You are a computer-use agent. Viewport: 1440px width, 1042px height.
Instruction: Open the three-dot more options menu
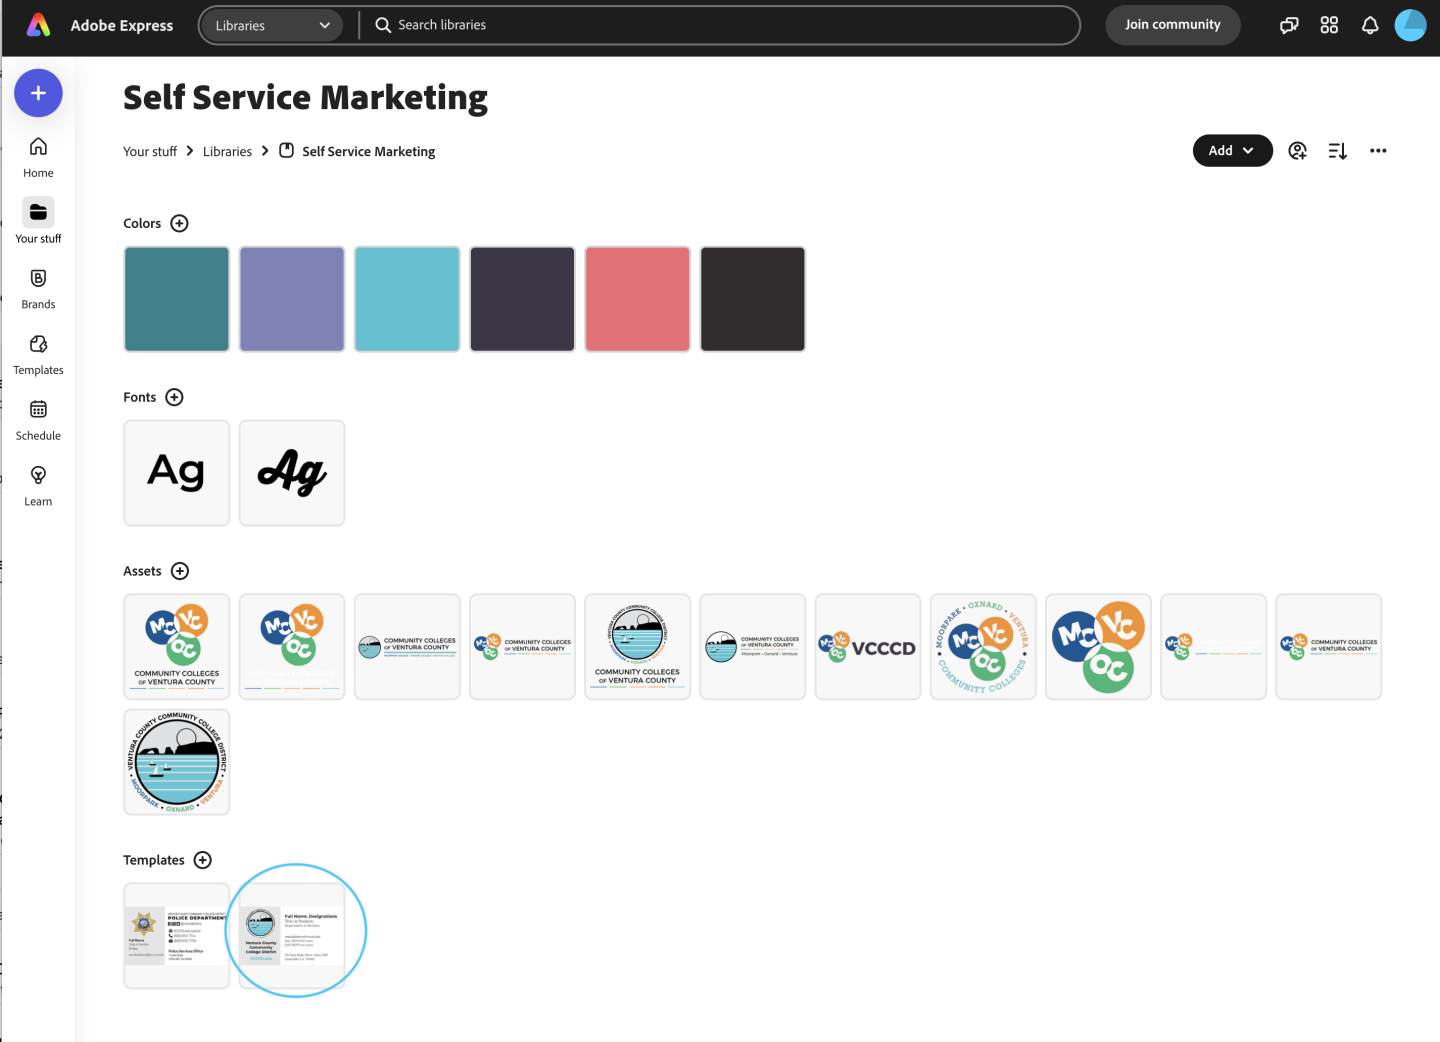(x=1378, y=151)
